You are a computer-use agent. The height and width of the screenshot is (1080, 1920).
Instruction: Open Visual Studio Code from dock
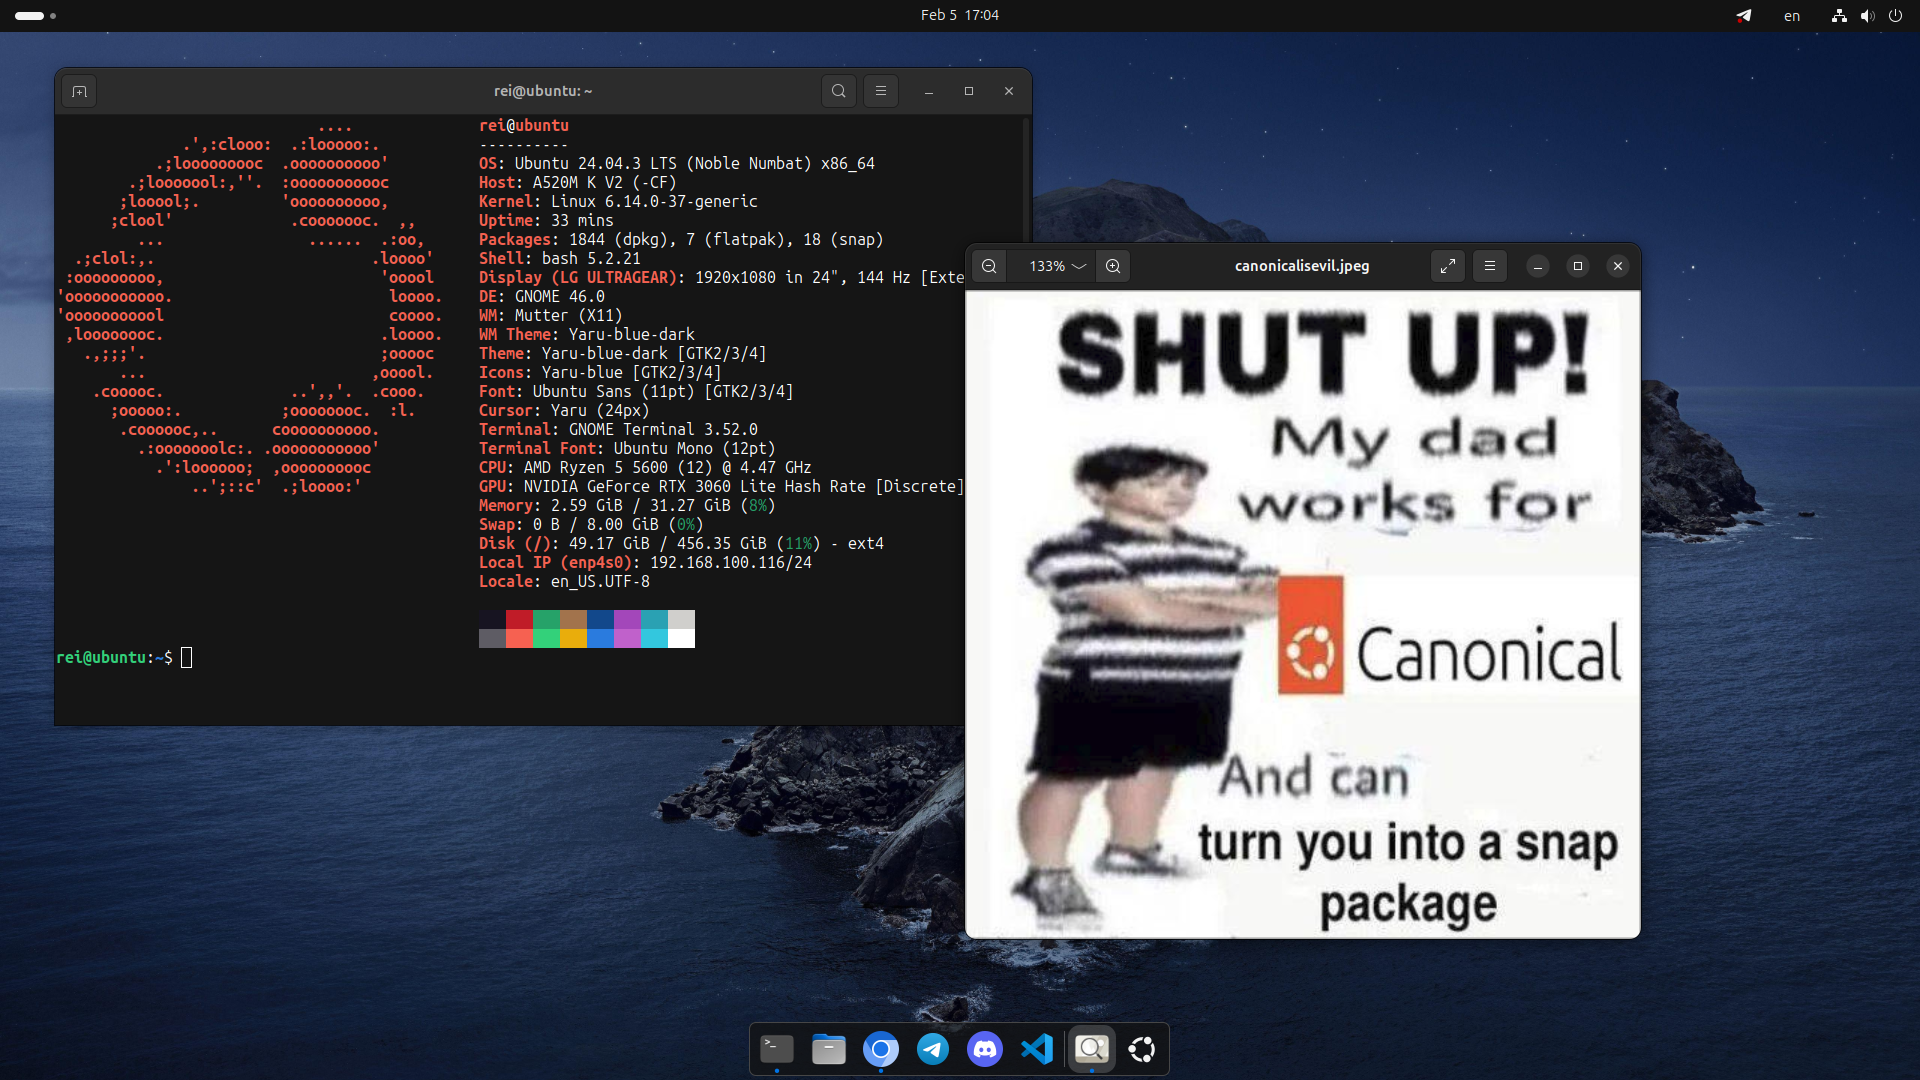tap(1037, 1049)
